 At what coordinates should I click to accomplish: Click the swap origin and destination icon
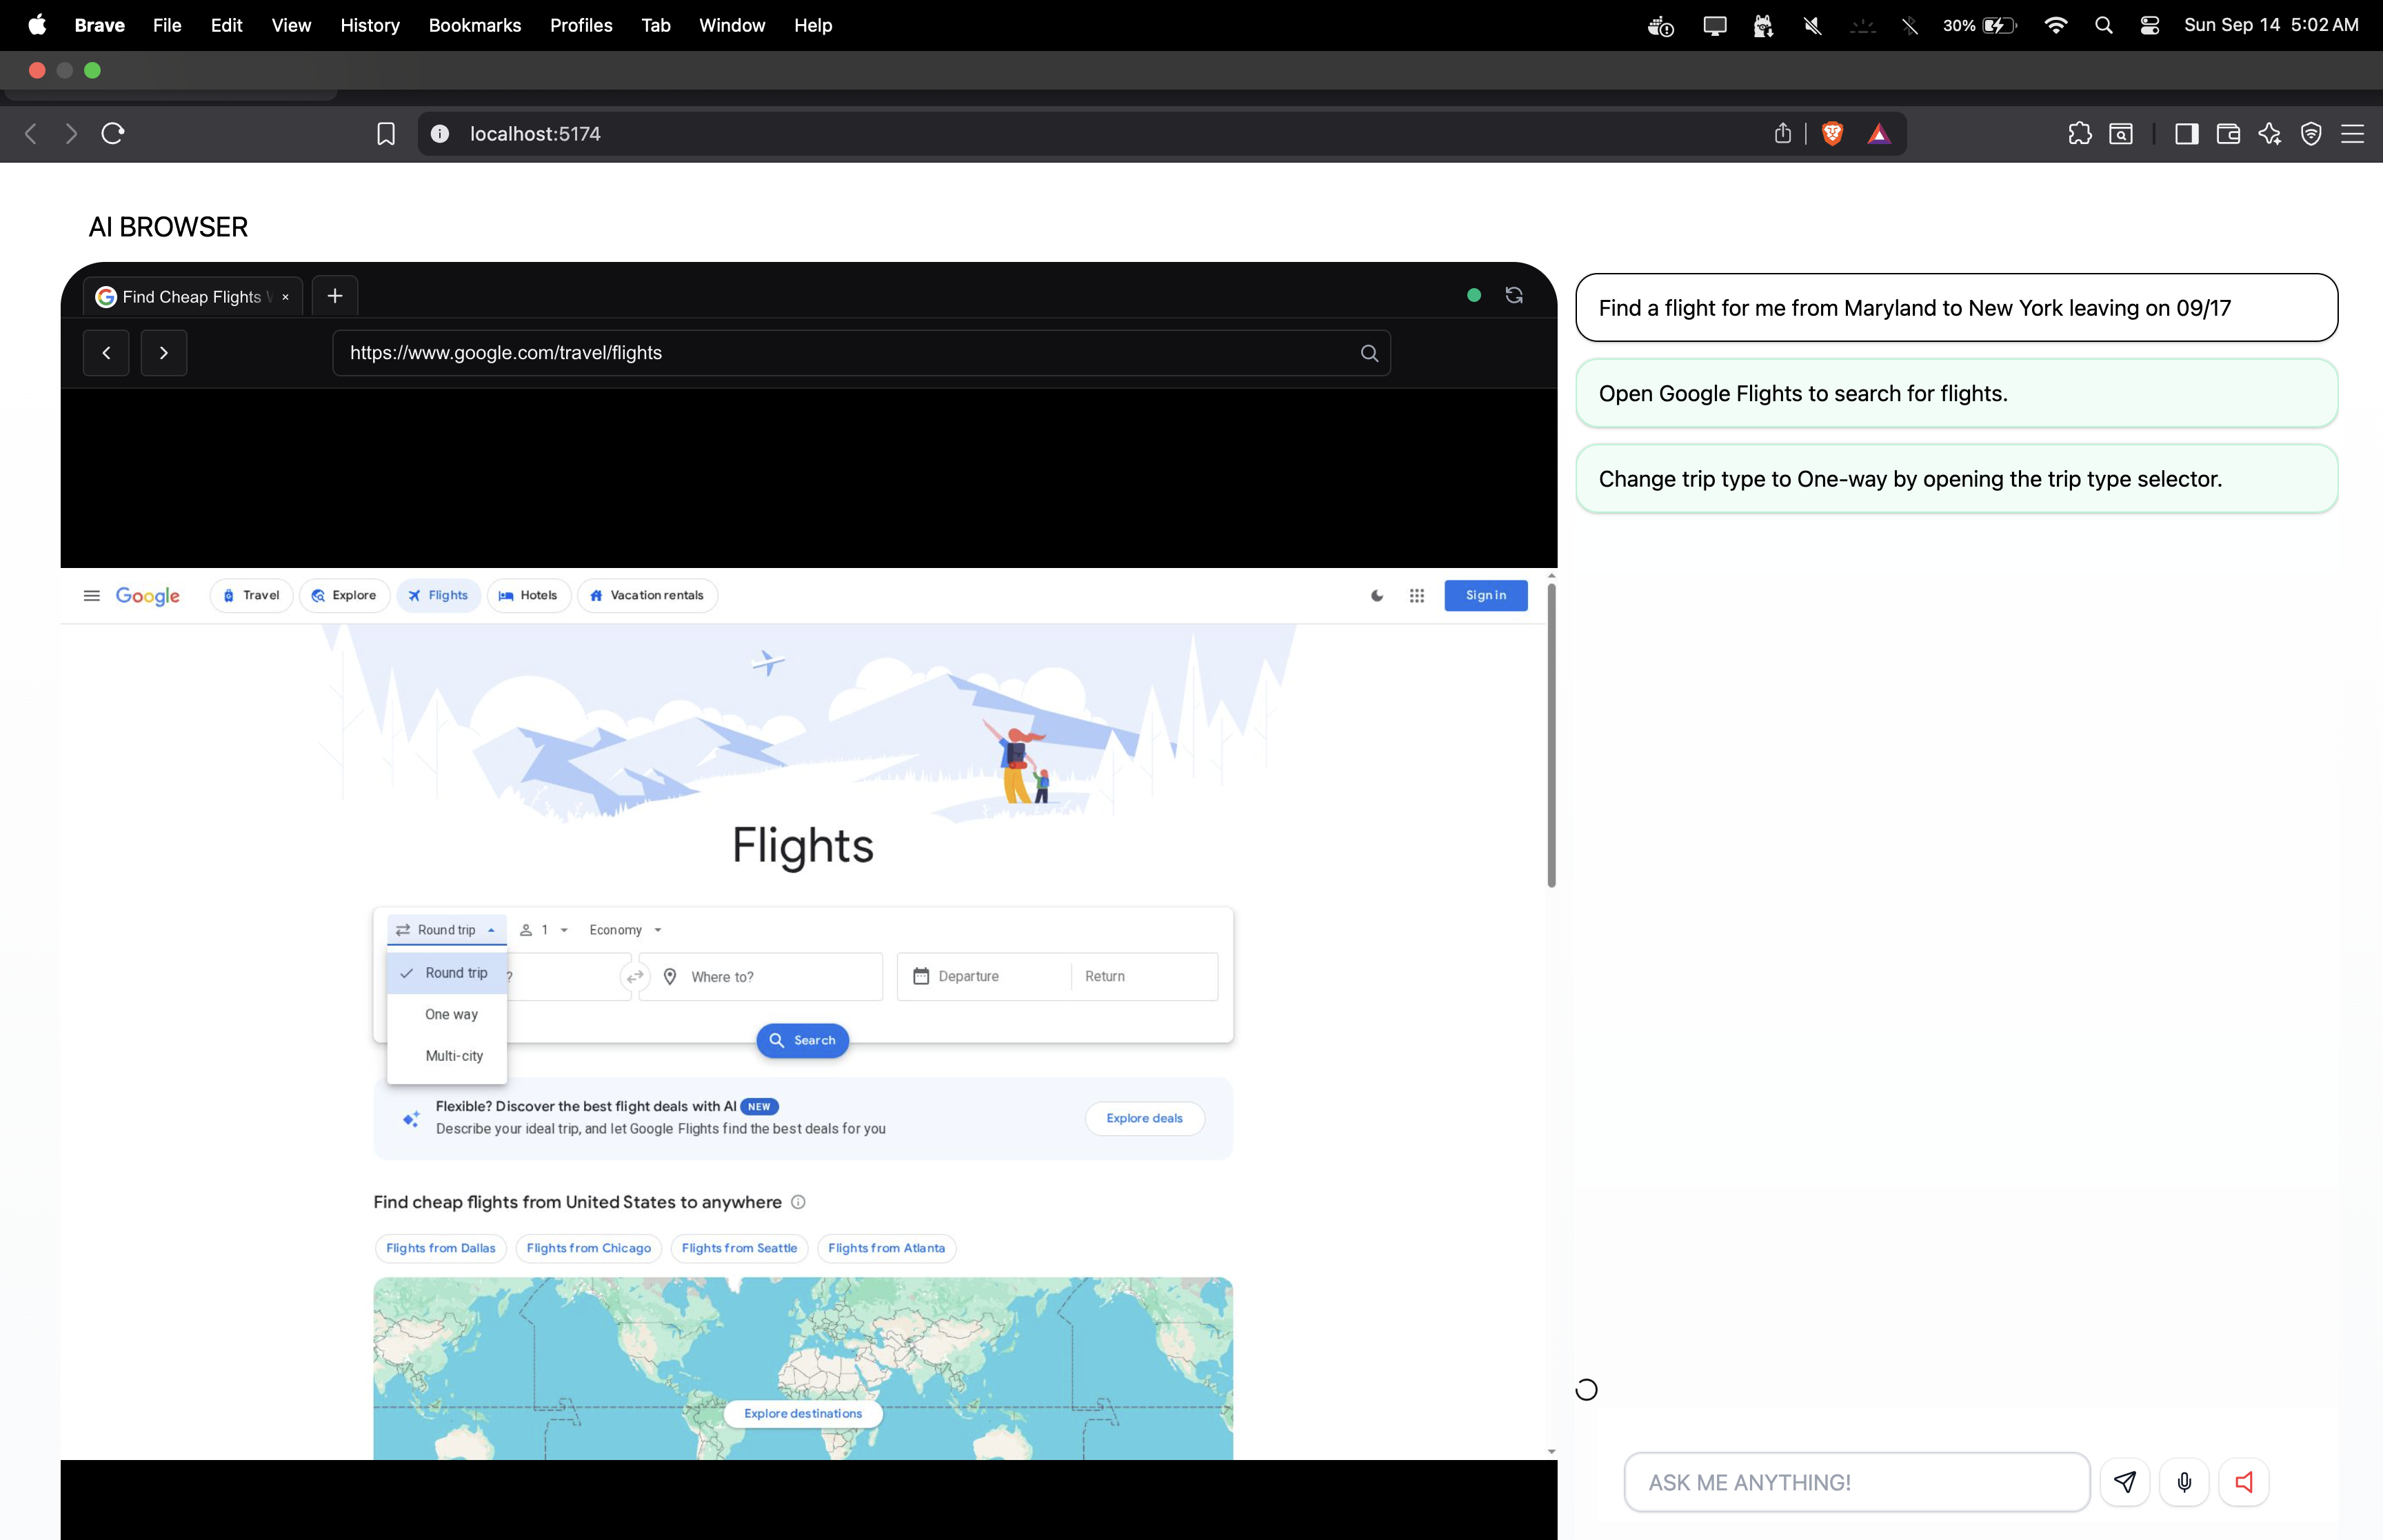[635, 977]
